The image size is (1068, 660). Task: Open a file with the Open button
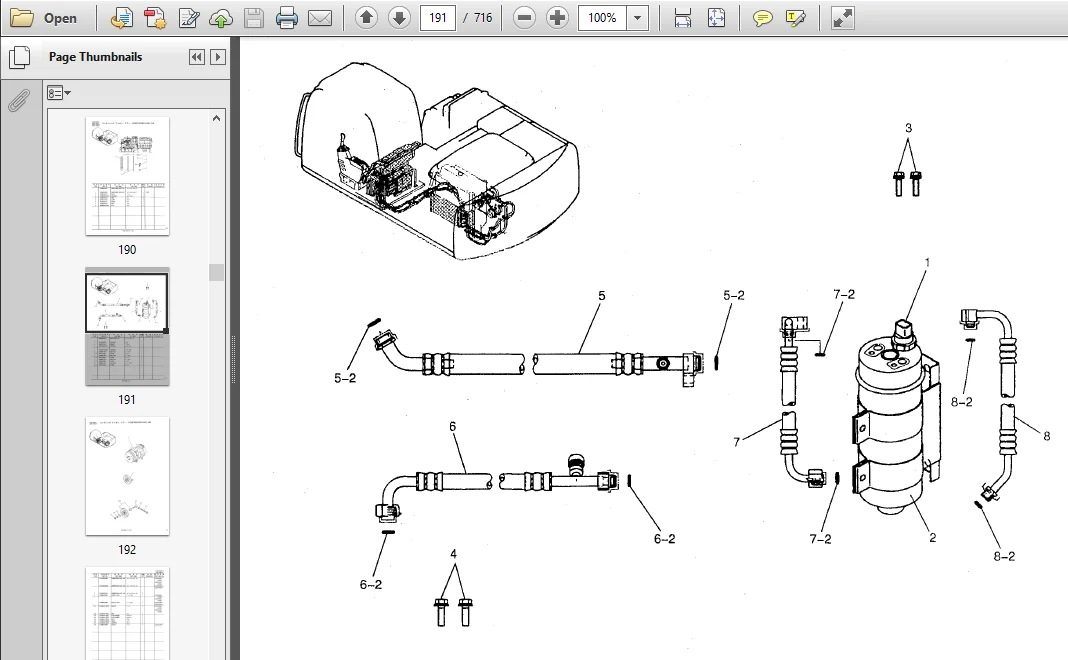point(44,18)
